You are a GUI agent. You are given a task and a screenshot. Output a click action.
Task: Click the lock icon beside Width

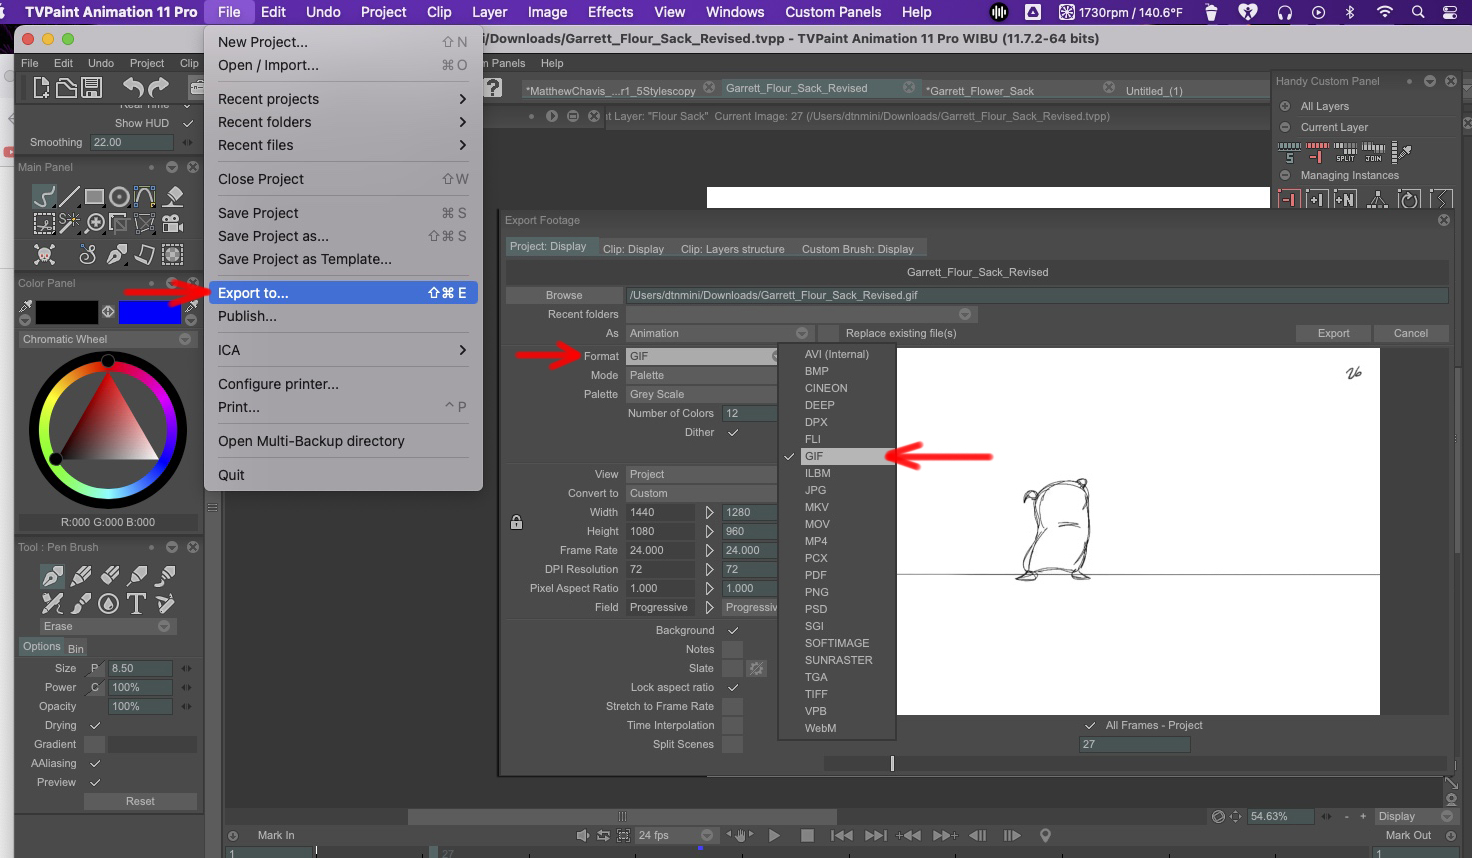coord(516,522)
